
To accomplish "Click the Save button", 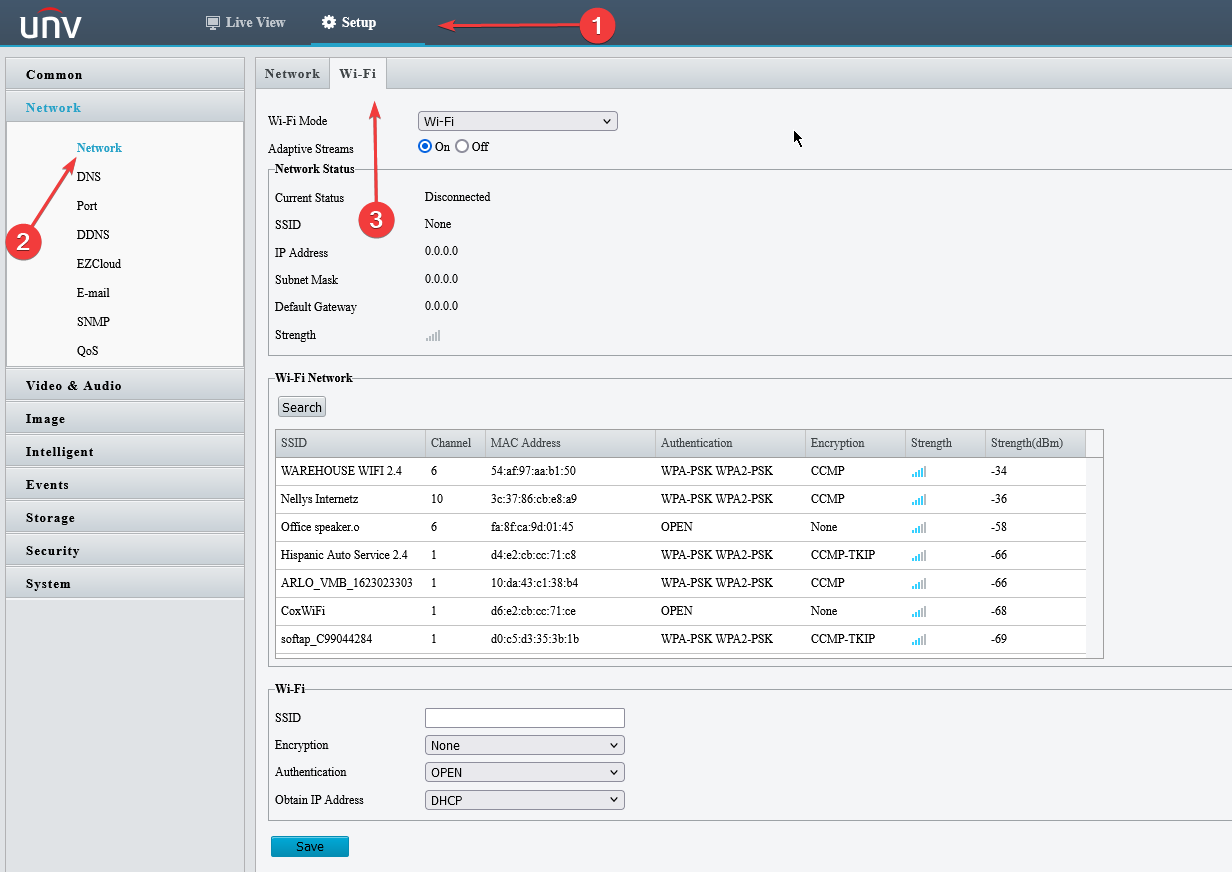I will [310, 846].
